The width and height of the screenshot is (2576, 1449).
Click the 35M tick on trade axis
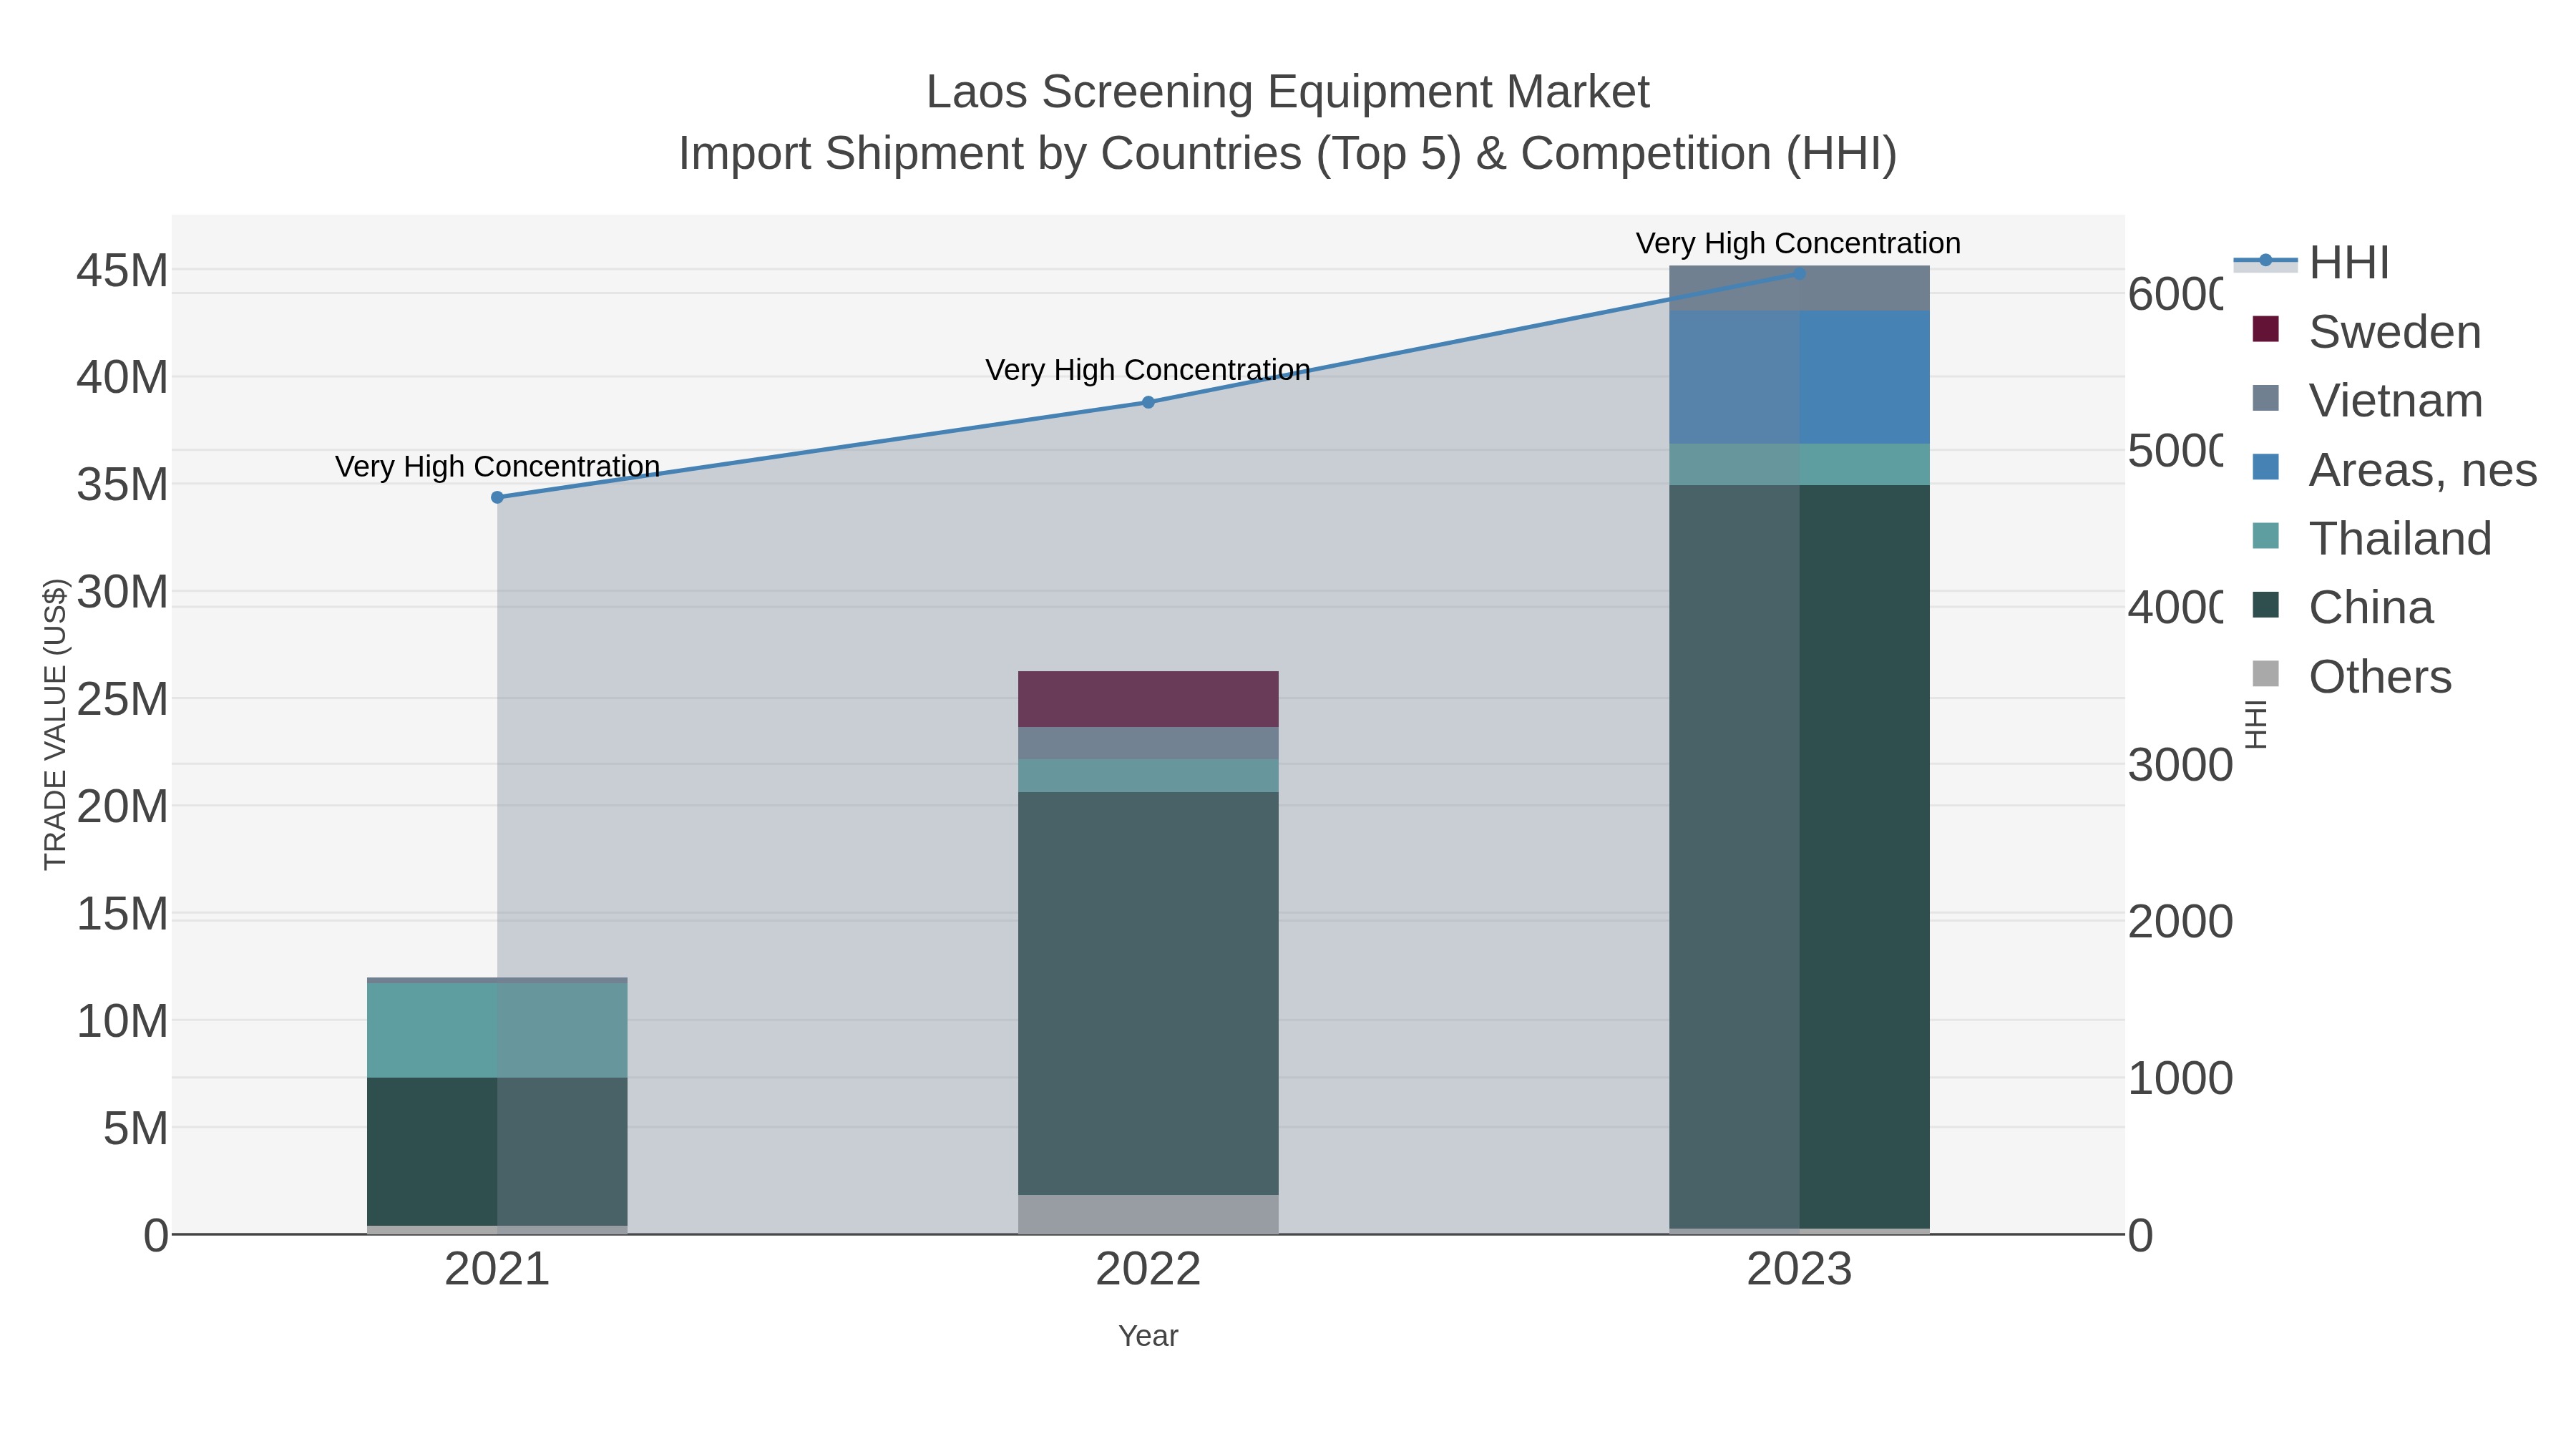(122, 485)
